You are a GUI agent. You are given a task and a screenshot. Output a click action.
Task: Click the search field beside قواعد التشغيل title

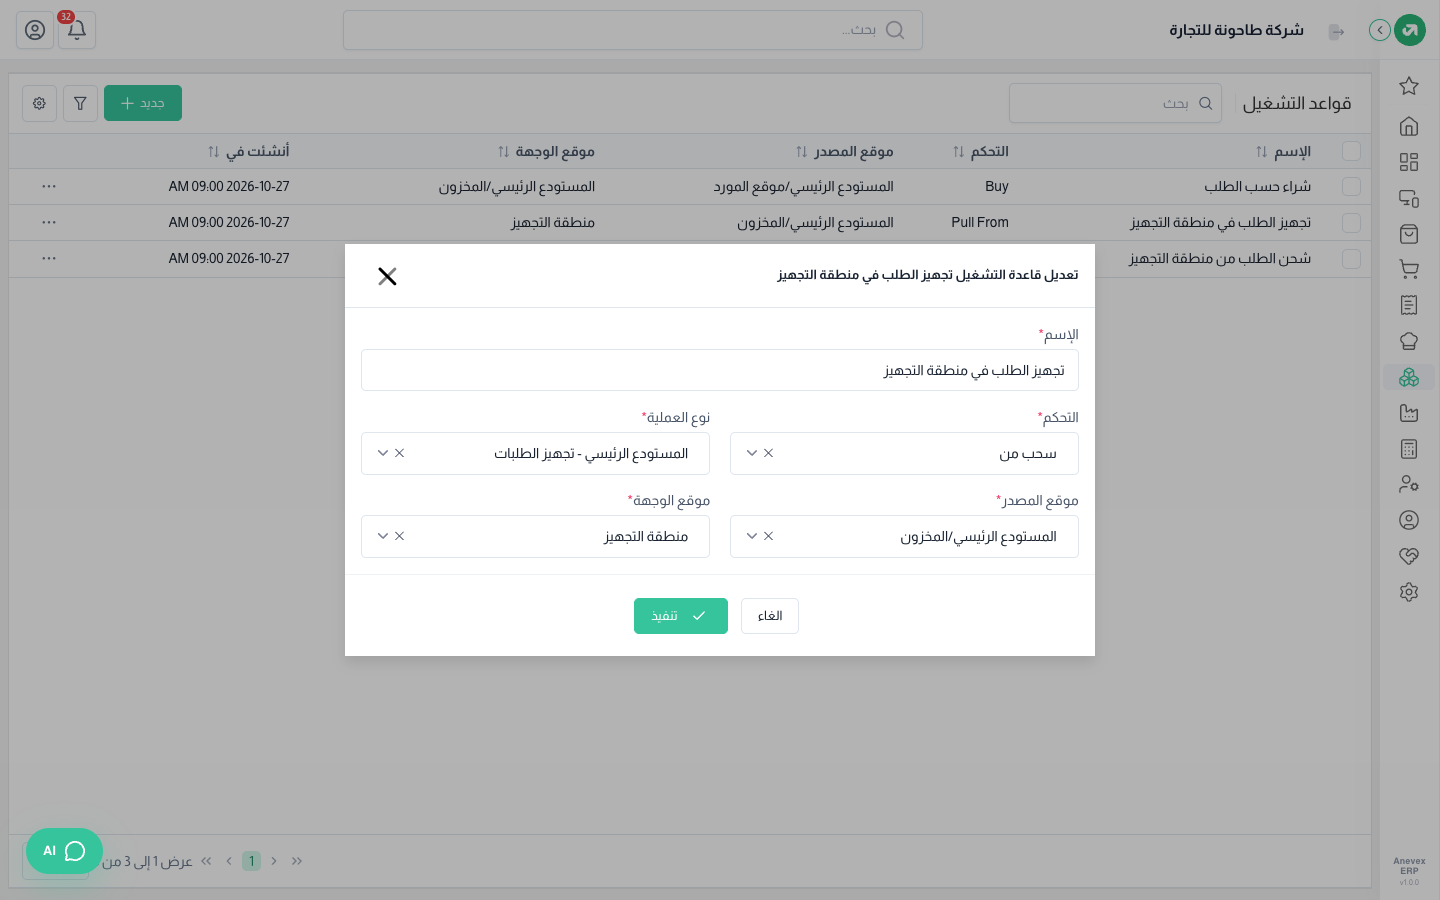click(x=1115, y=103)
